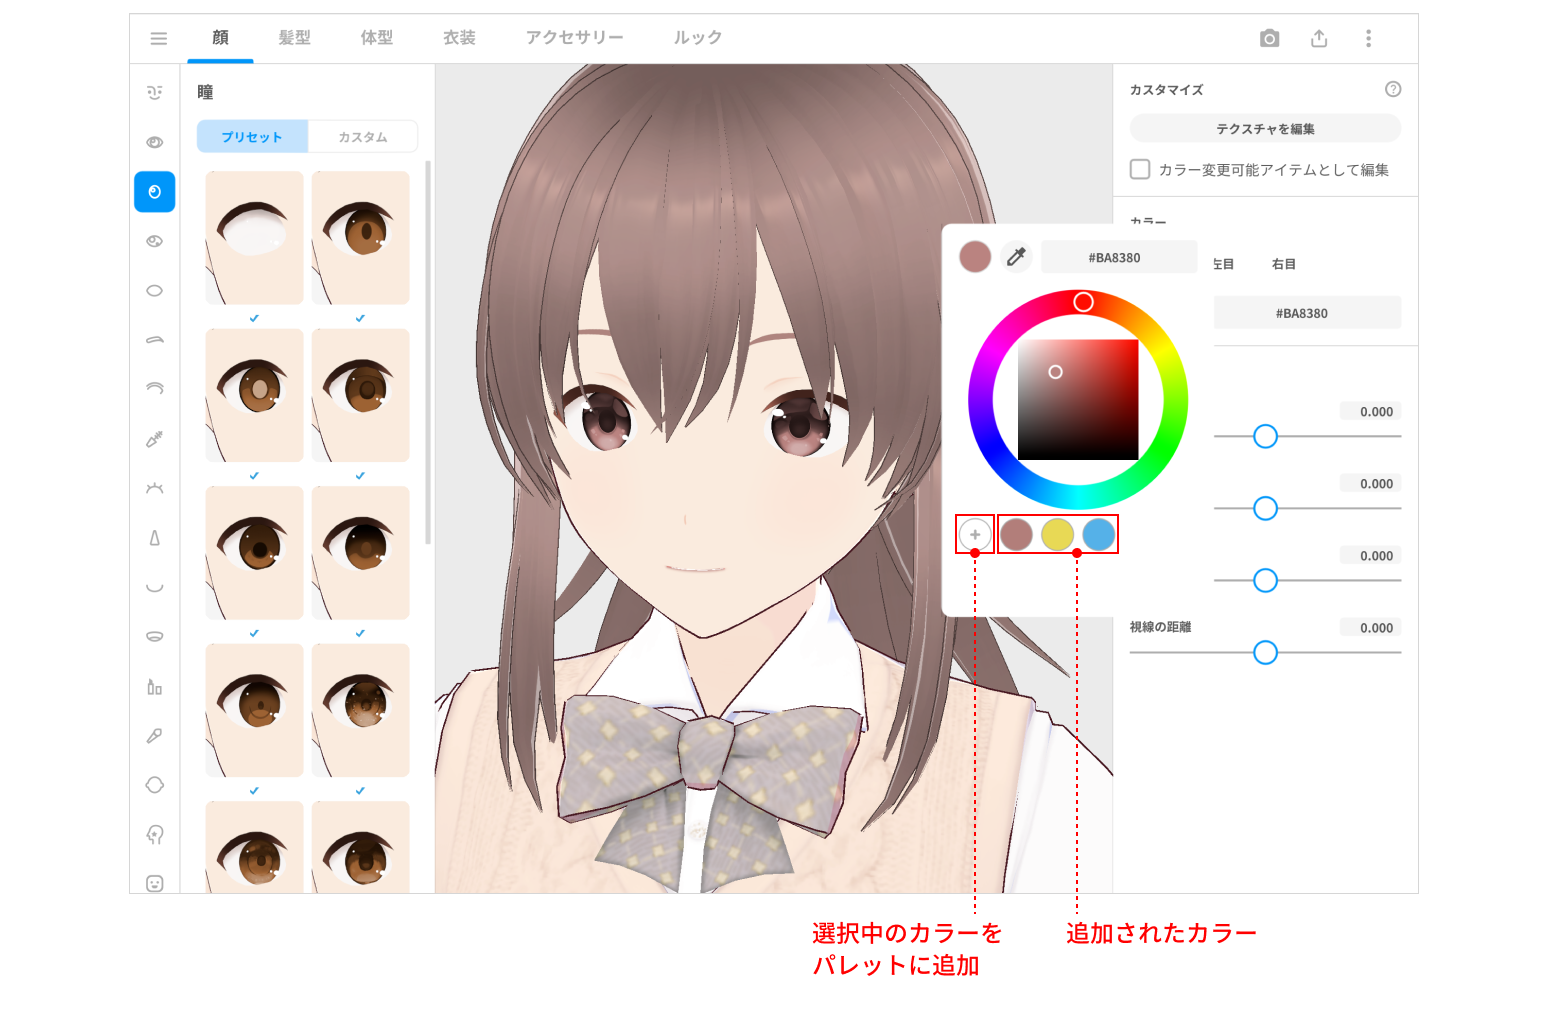Switch to the 髪型 tab
1548x1011 pixels.
pyautogui.click(x=294, y=38)
